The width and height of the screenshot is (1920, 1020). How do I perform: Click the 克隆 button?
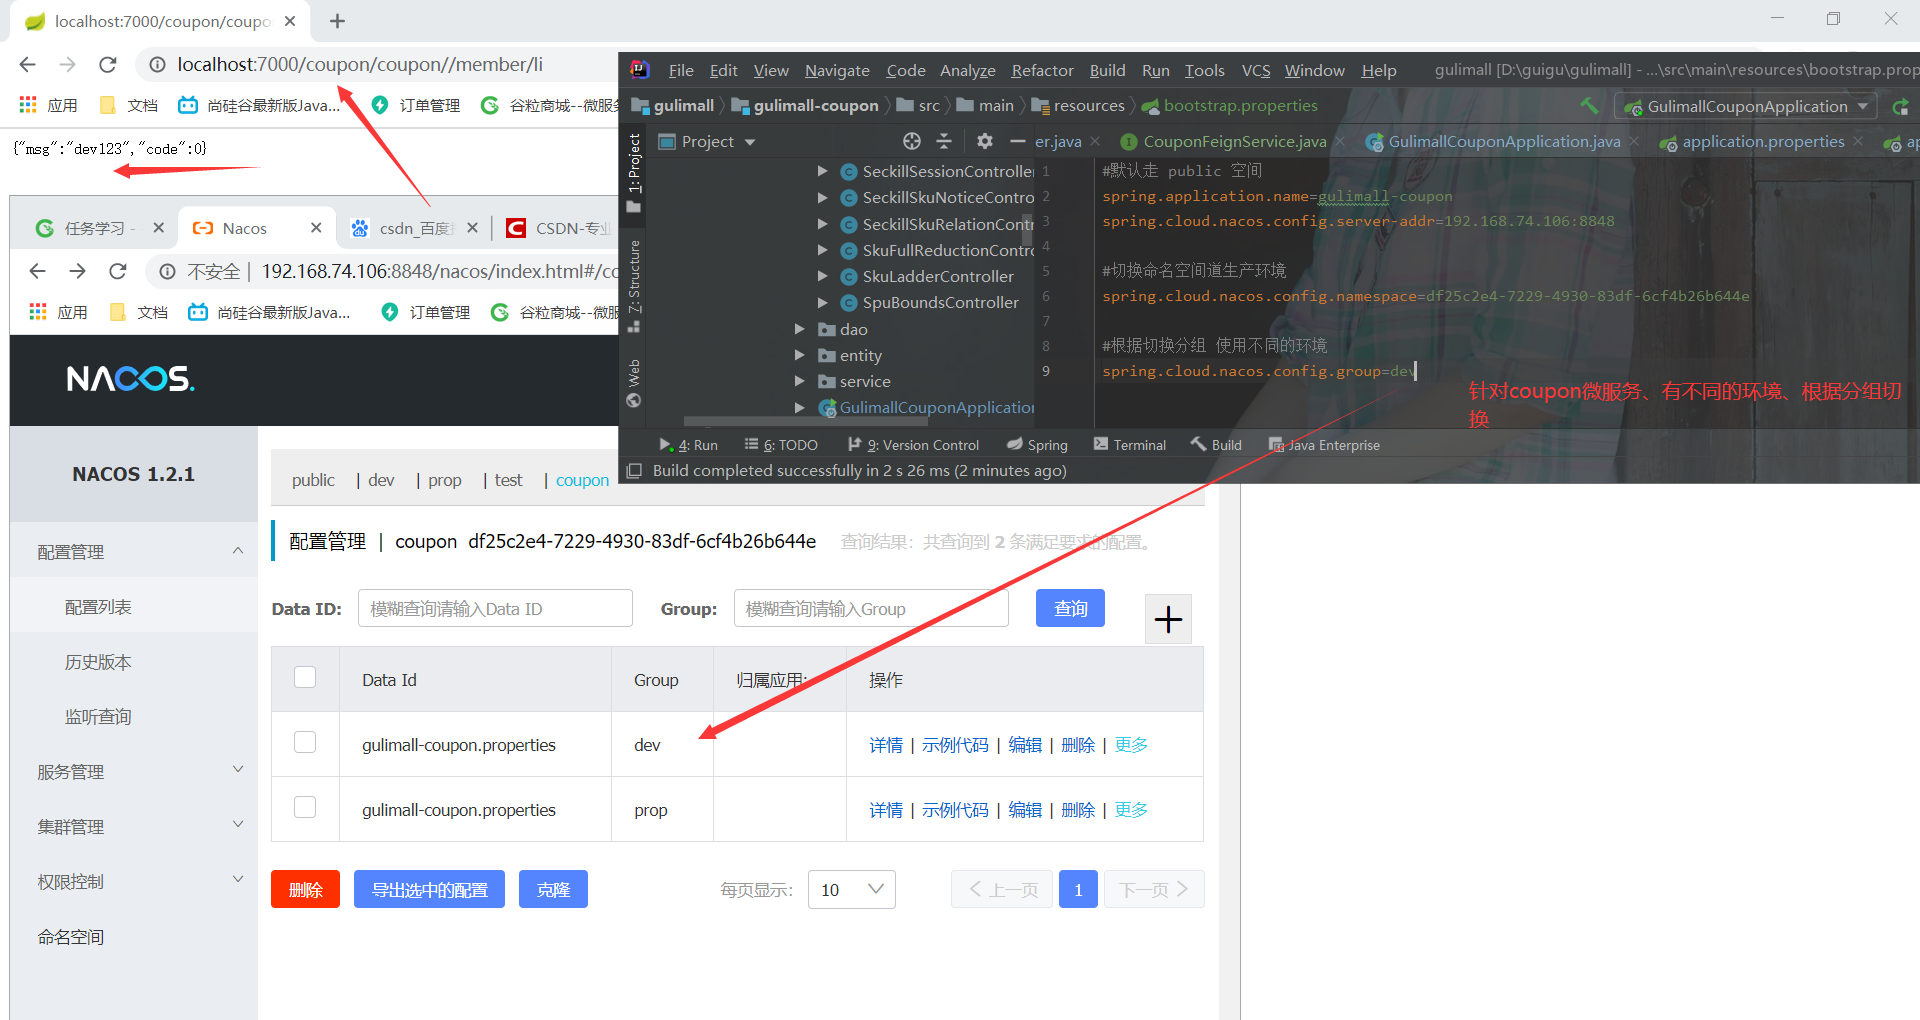553,889
